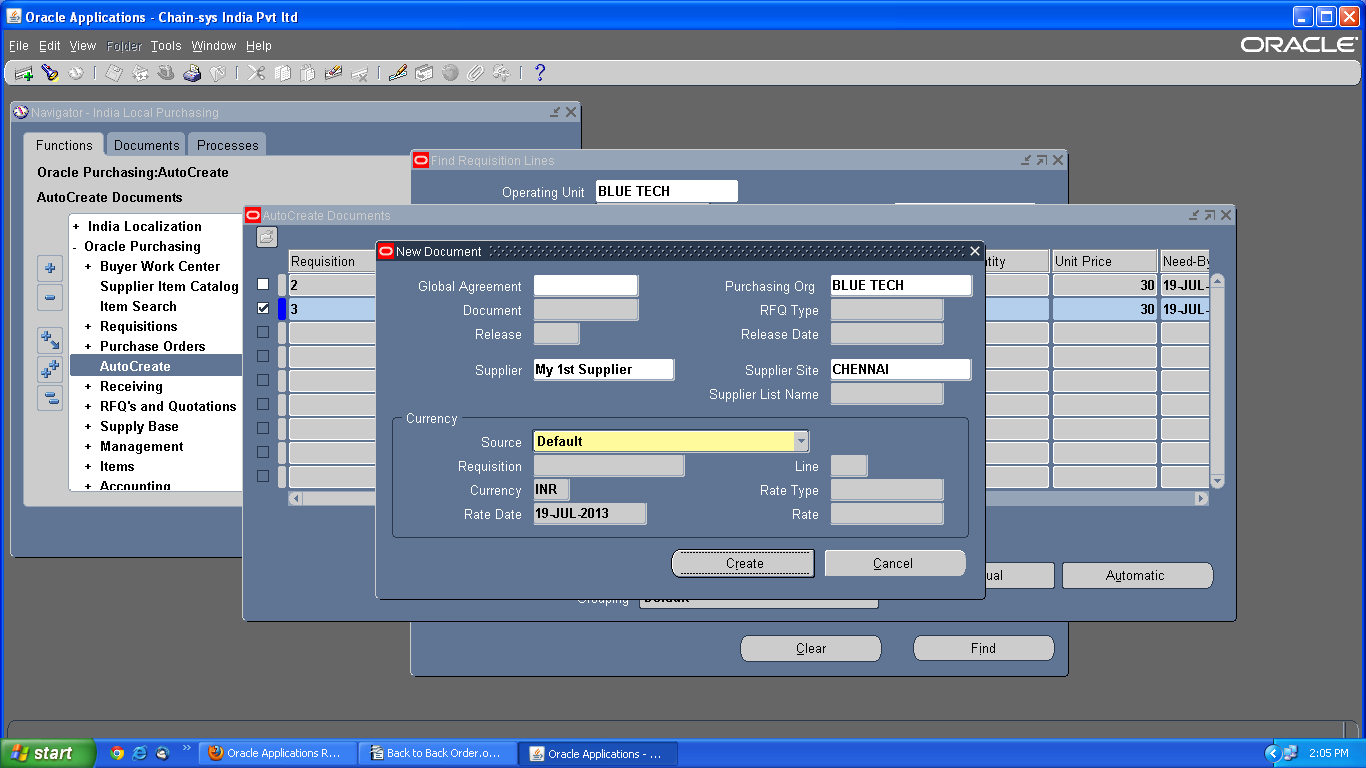The width and height of the screenshot is (1366, 768).
Task: Open the Tools menu
Action: click(x=166, y=46)
